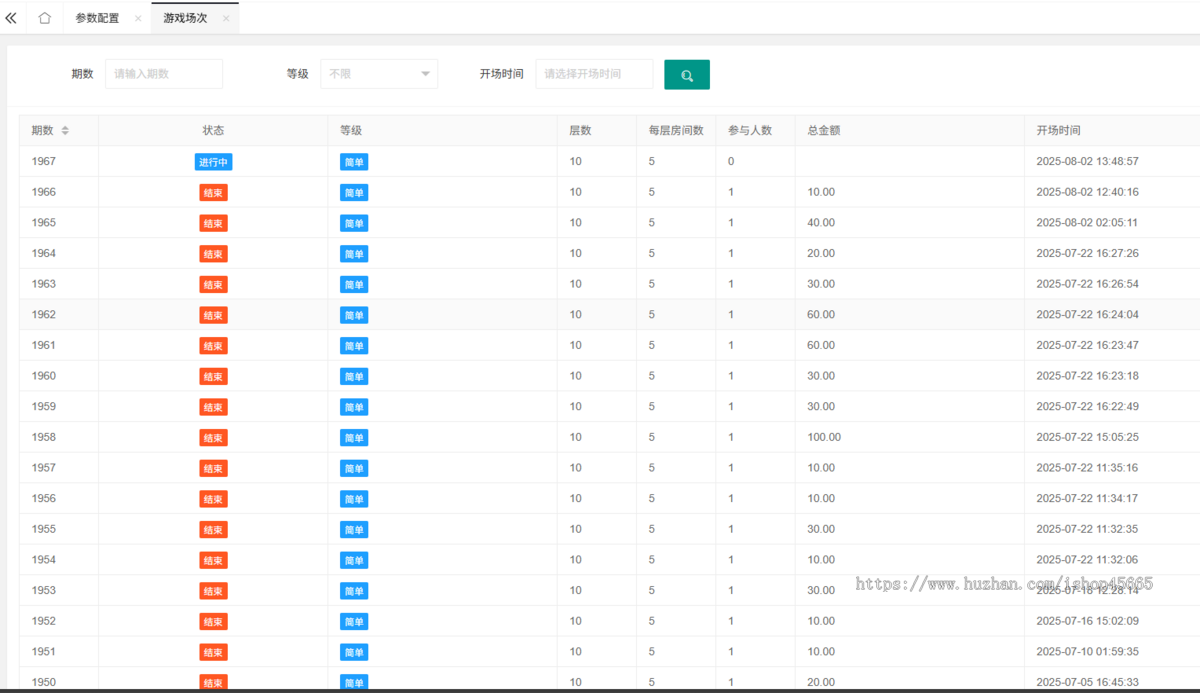Sort the table by 期数 column
1200x693 pixels.
coord(65,131)
